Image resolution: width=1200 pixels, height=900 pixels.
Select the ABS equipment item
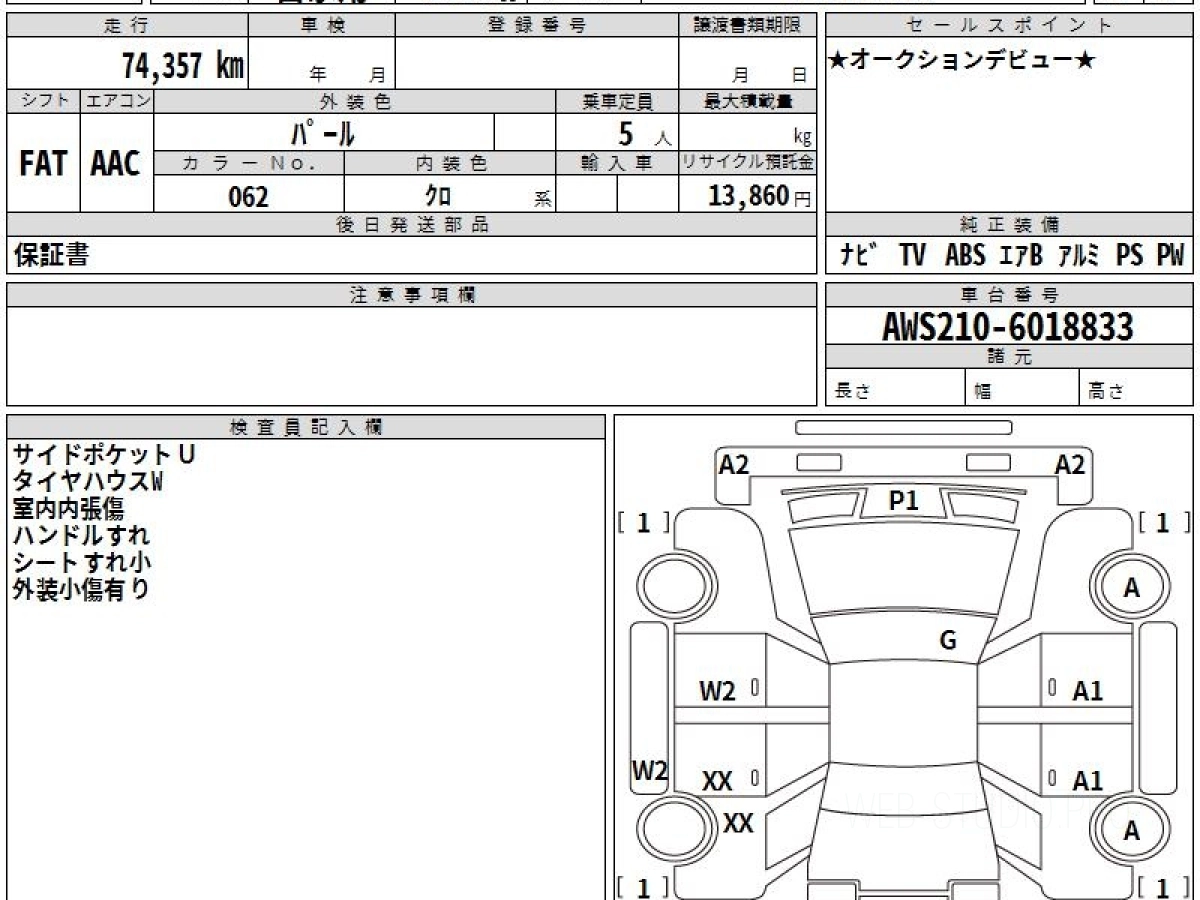click(x=965, y=255)
